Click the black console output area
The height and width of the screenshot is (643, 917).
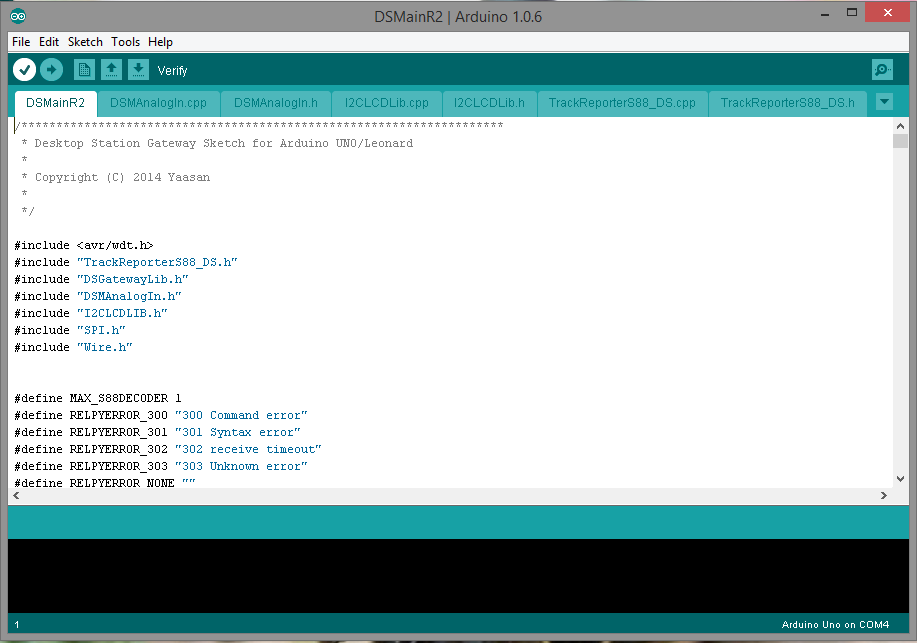(x=458, y=576)
